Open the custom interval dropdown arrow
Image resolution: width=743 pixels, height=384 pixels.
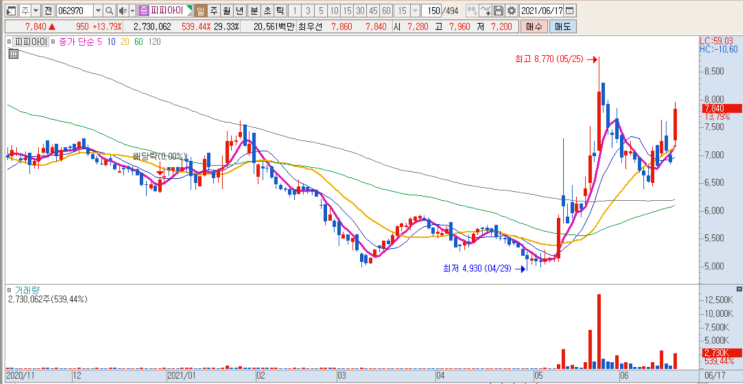click(x=416, y=10)
